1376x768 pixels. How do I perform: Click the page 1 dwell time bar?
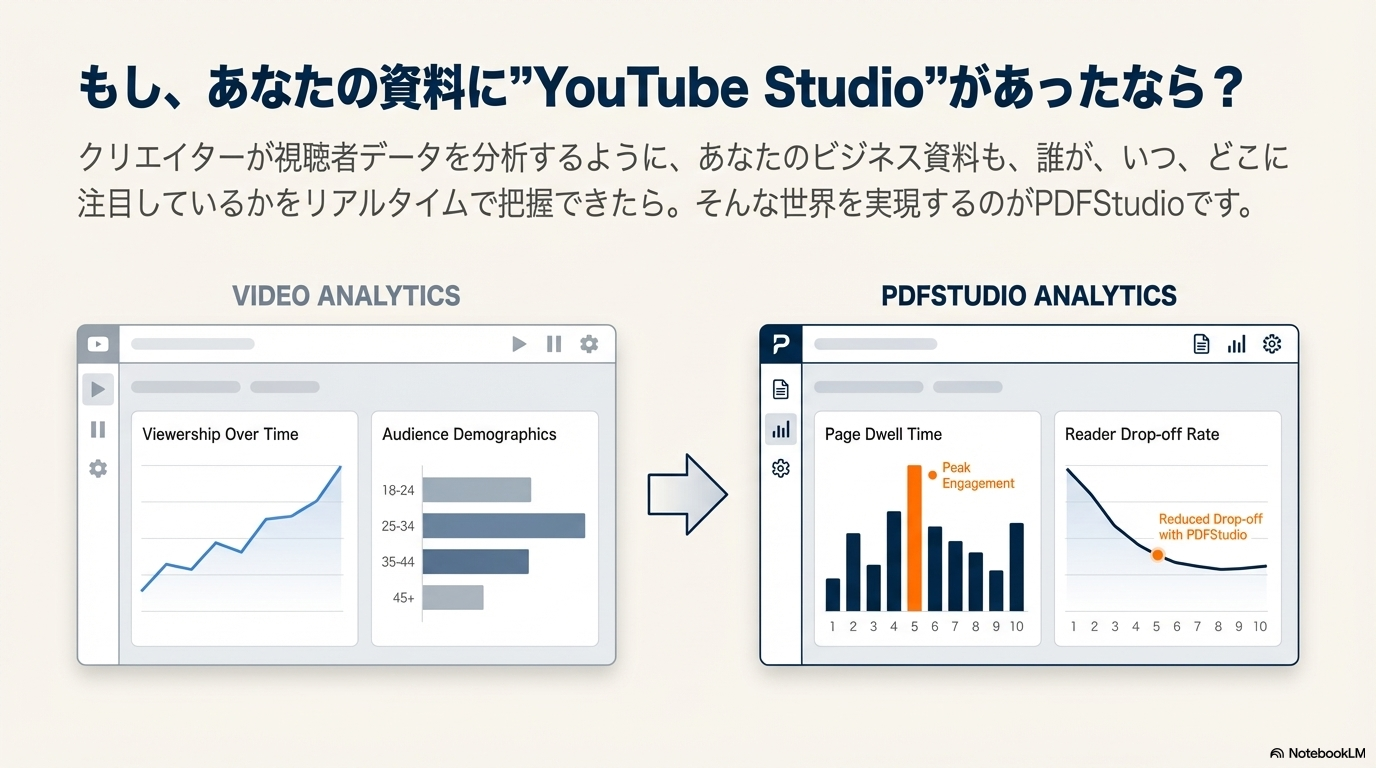833,595
